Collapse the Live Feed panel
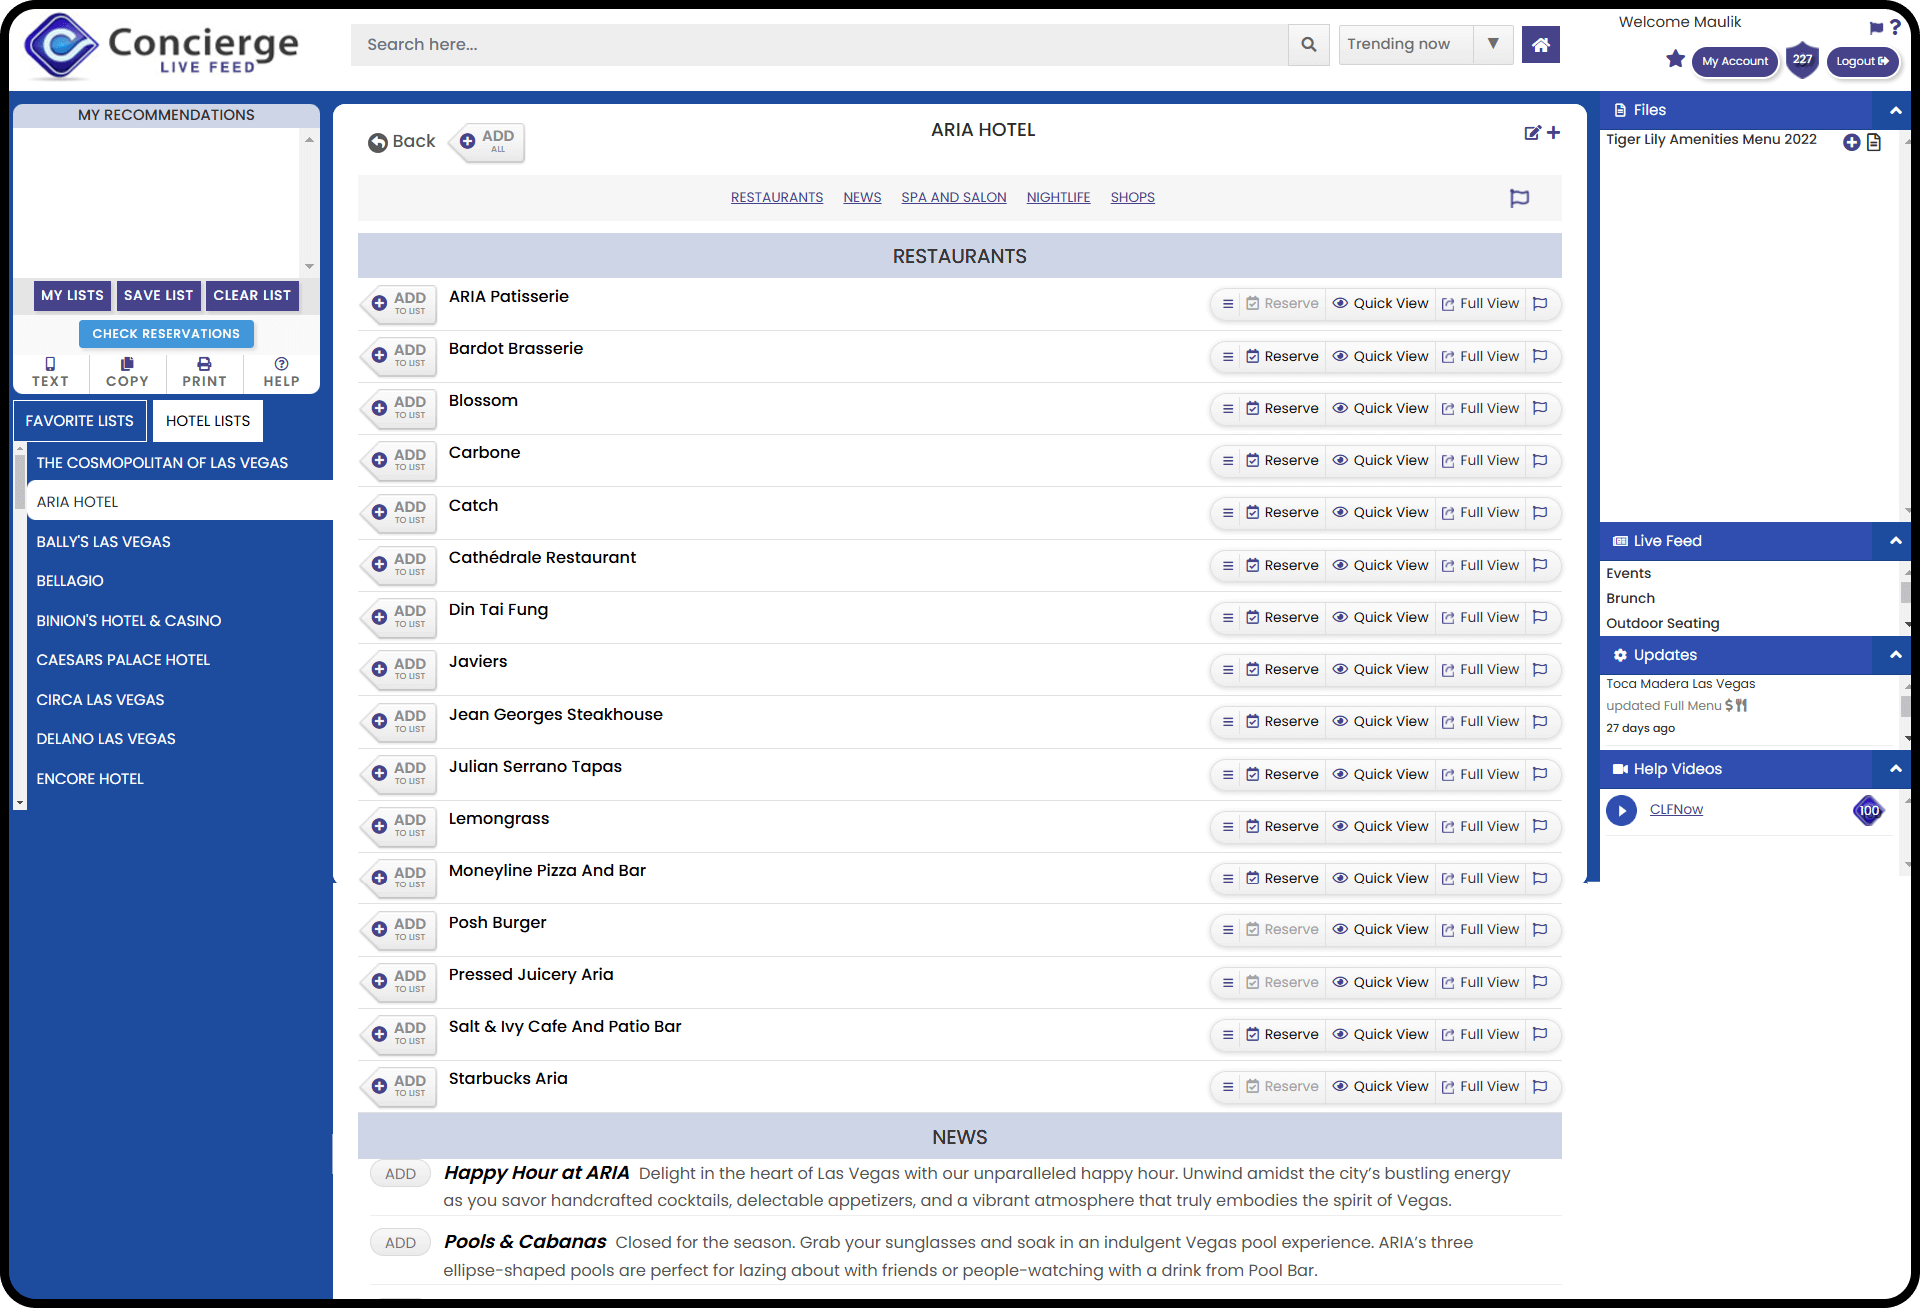 pos(1895,541)
